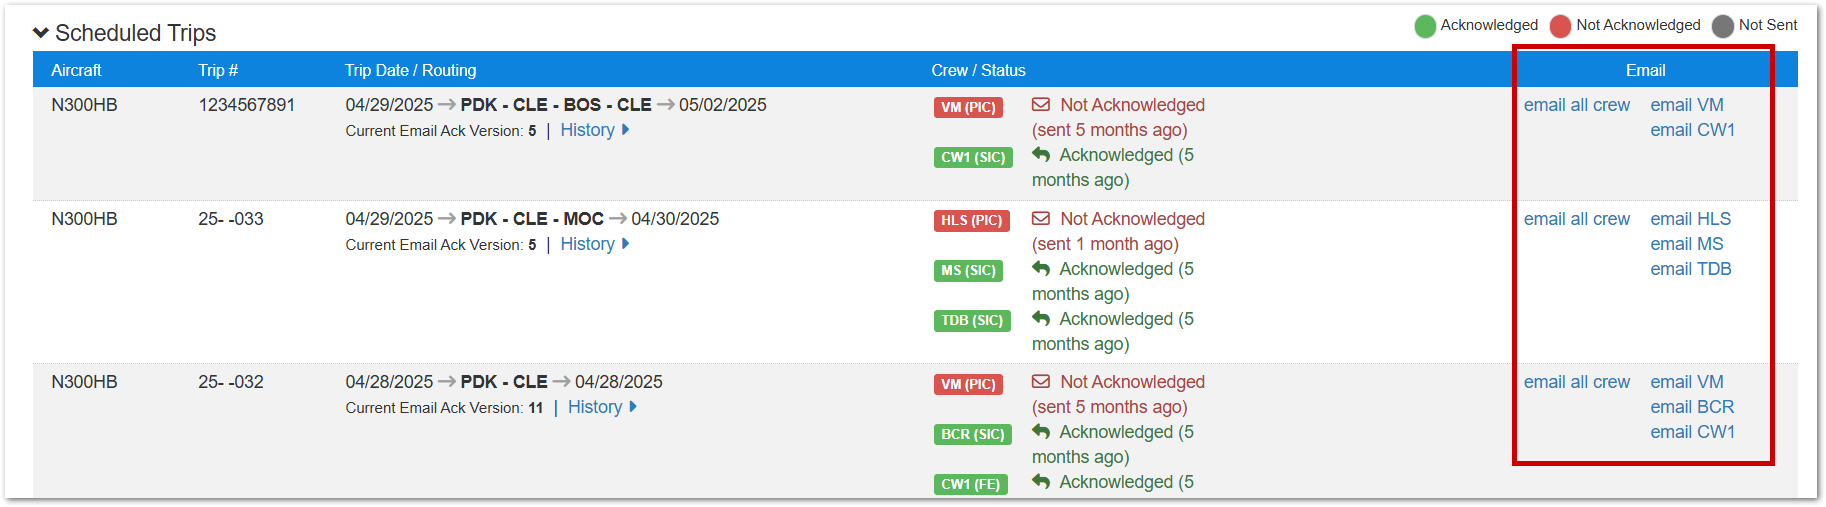The height and width of the screenshot is (507, 1826).
Task: Click the email BCR link
Action: (1692, 407)
